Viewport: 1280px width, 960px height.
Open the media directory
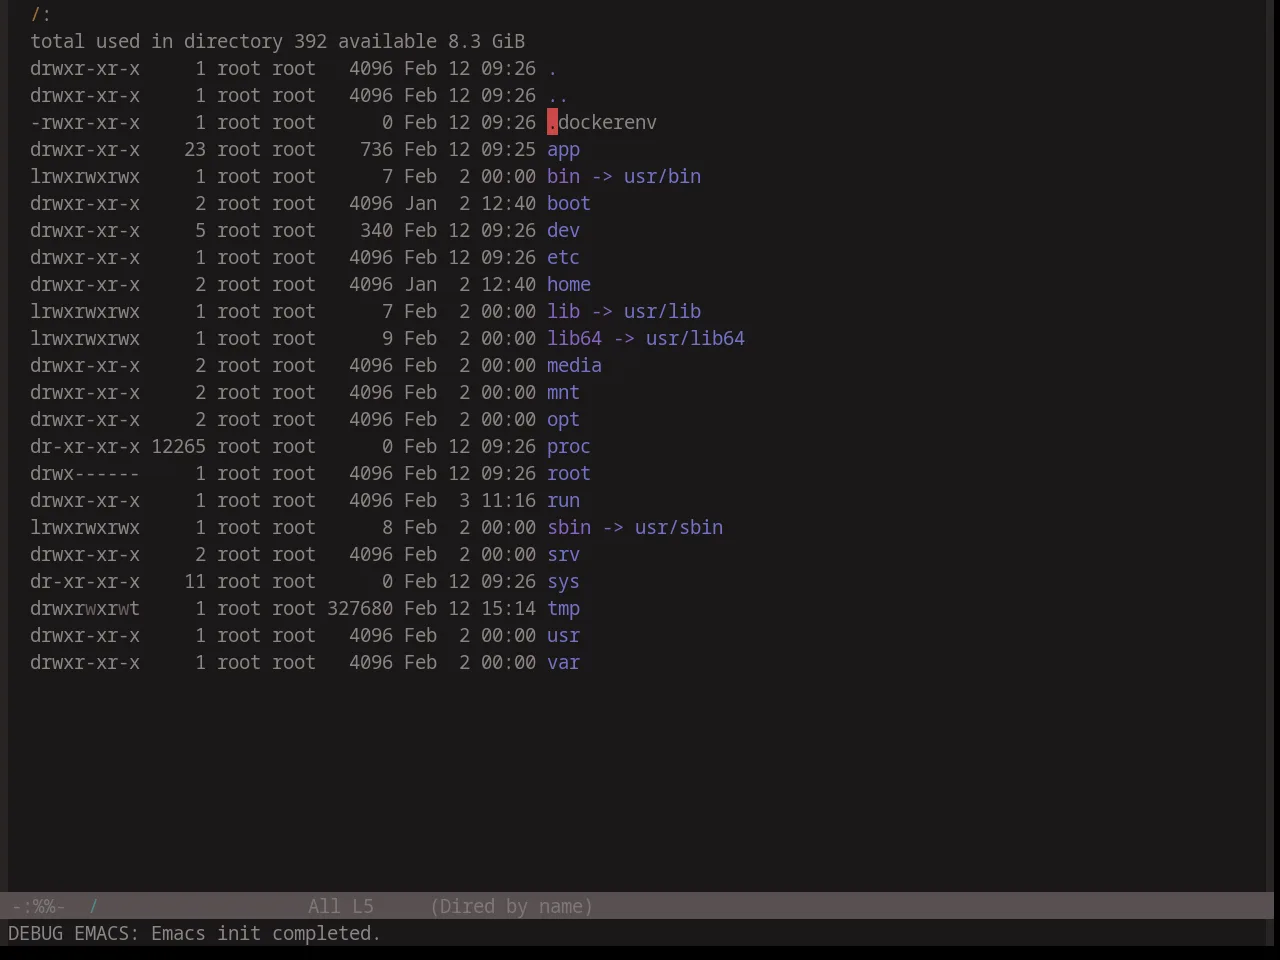point(574,365)
